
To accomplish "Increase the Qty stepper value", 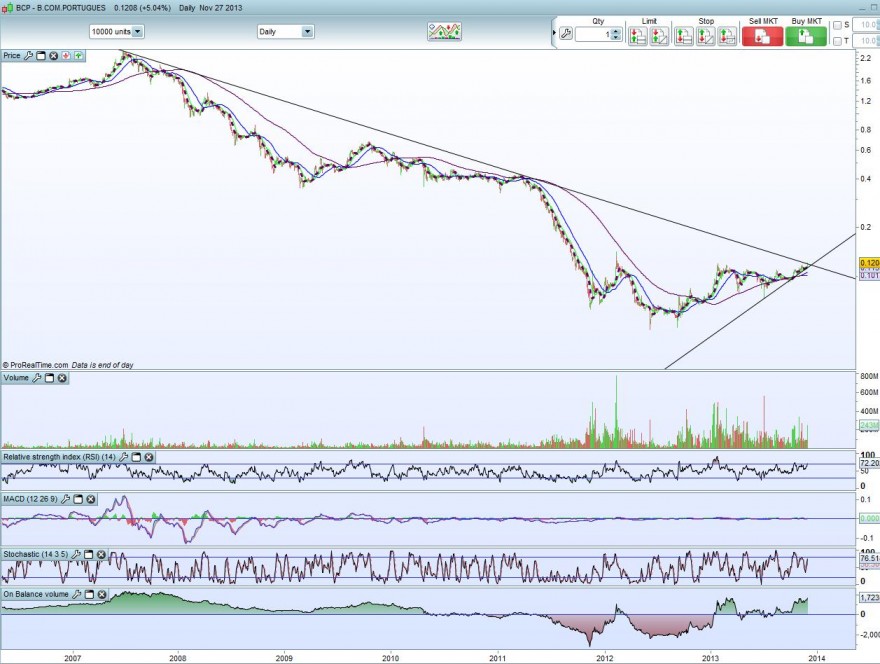I will (616, 31).
